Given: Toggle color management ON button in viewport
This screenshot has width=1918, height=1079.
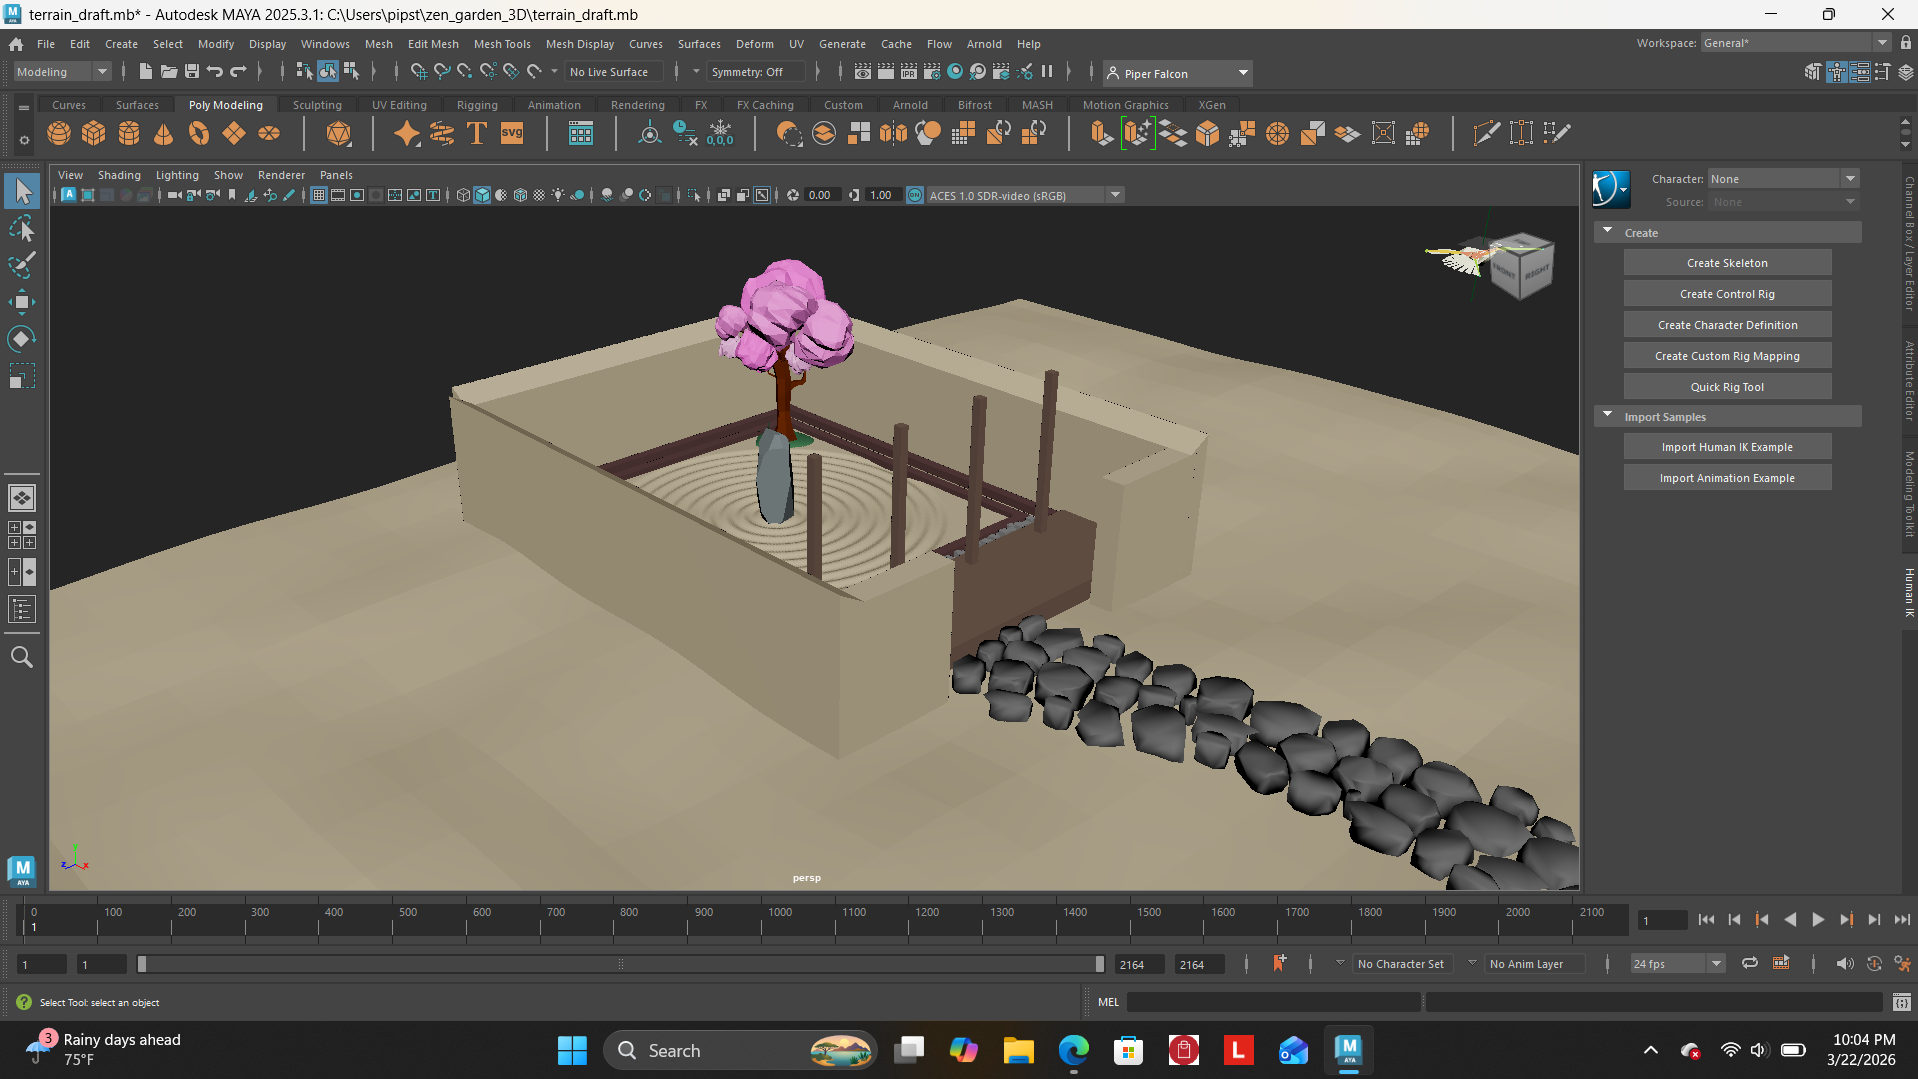Looking at the screenshot, I should (915, 195).
